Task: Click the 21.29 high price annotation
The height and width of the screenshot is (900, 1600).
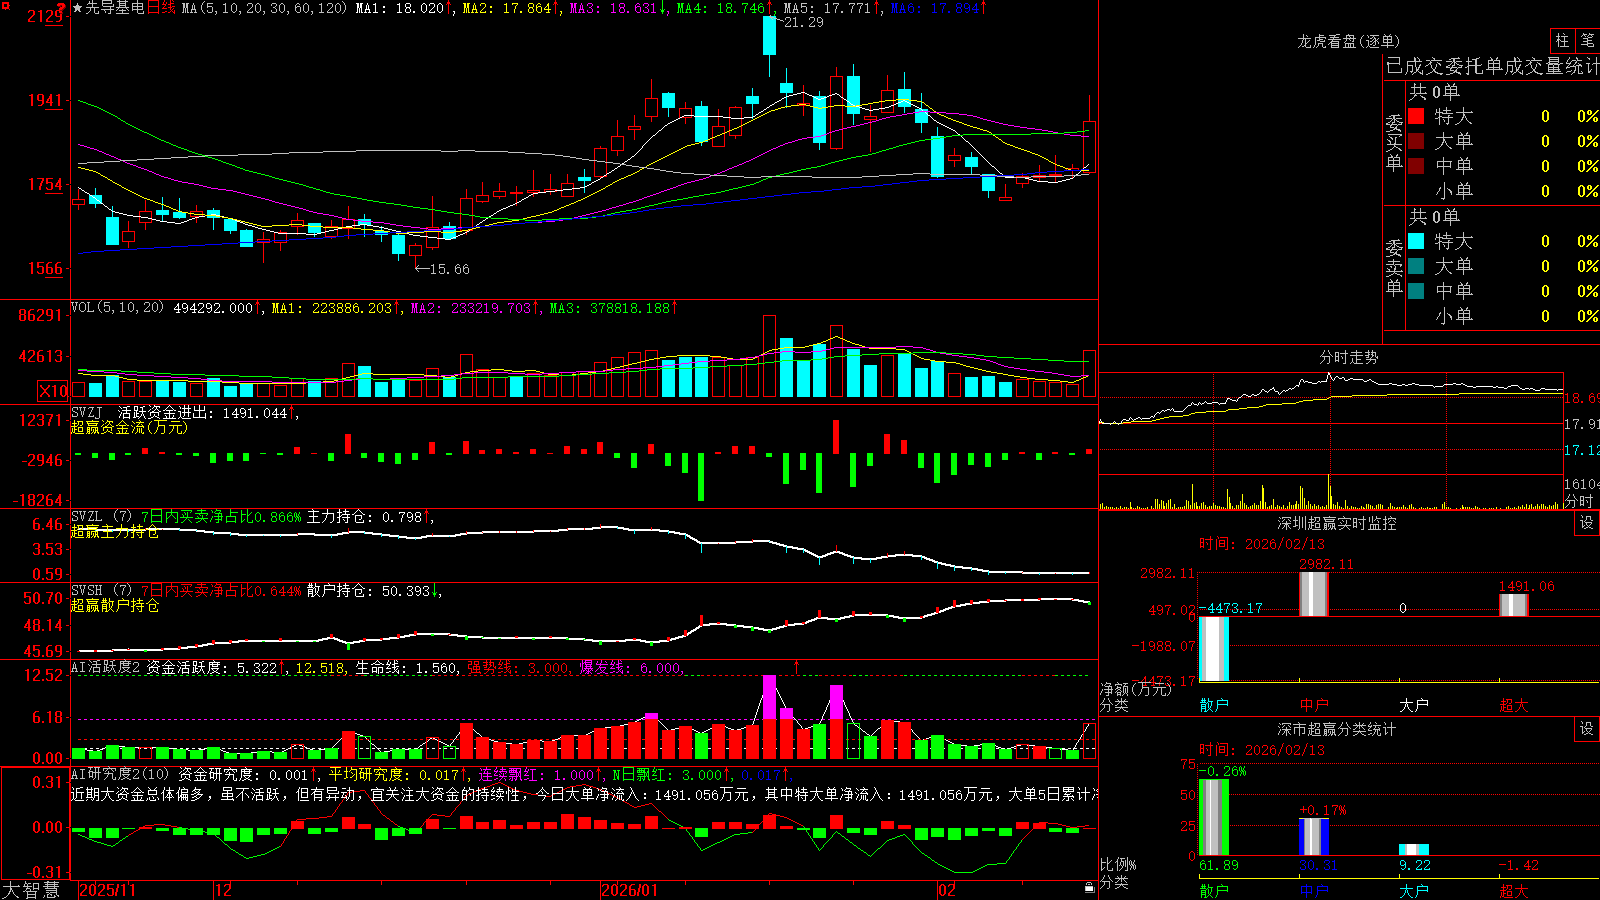Action: 804,22
